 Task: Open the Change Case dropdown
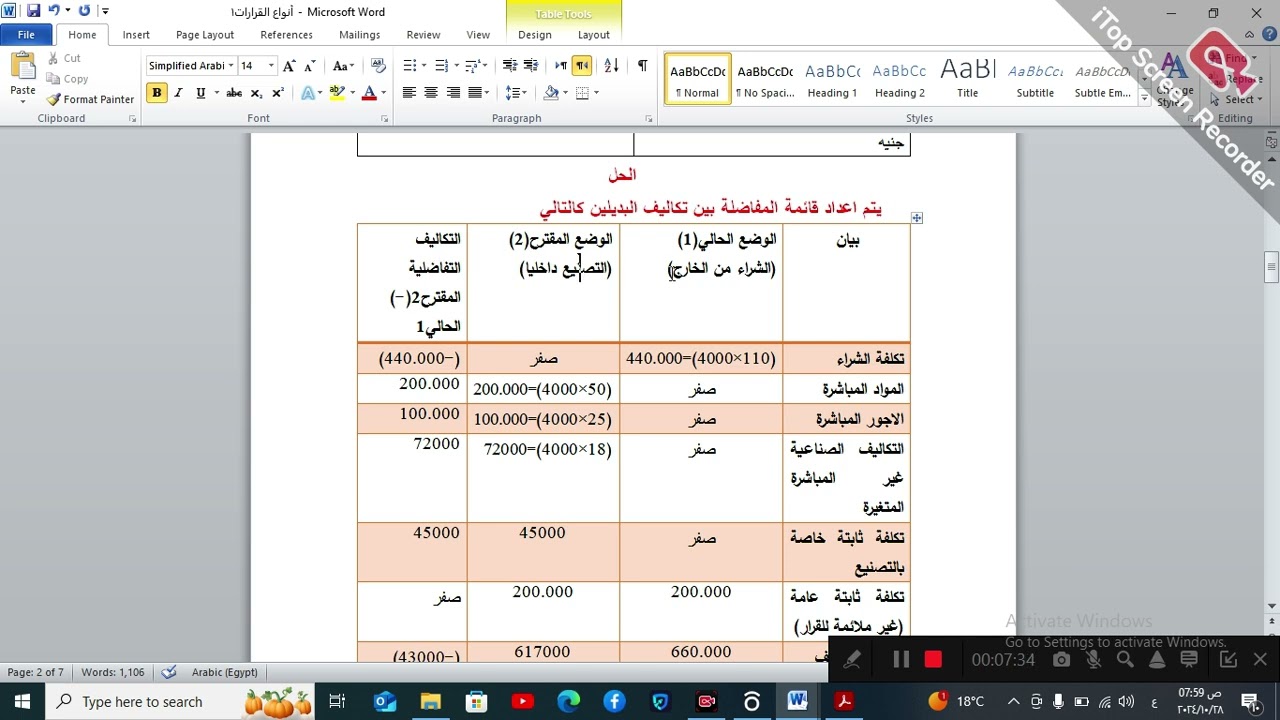[344, 66]
